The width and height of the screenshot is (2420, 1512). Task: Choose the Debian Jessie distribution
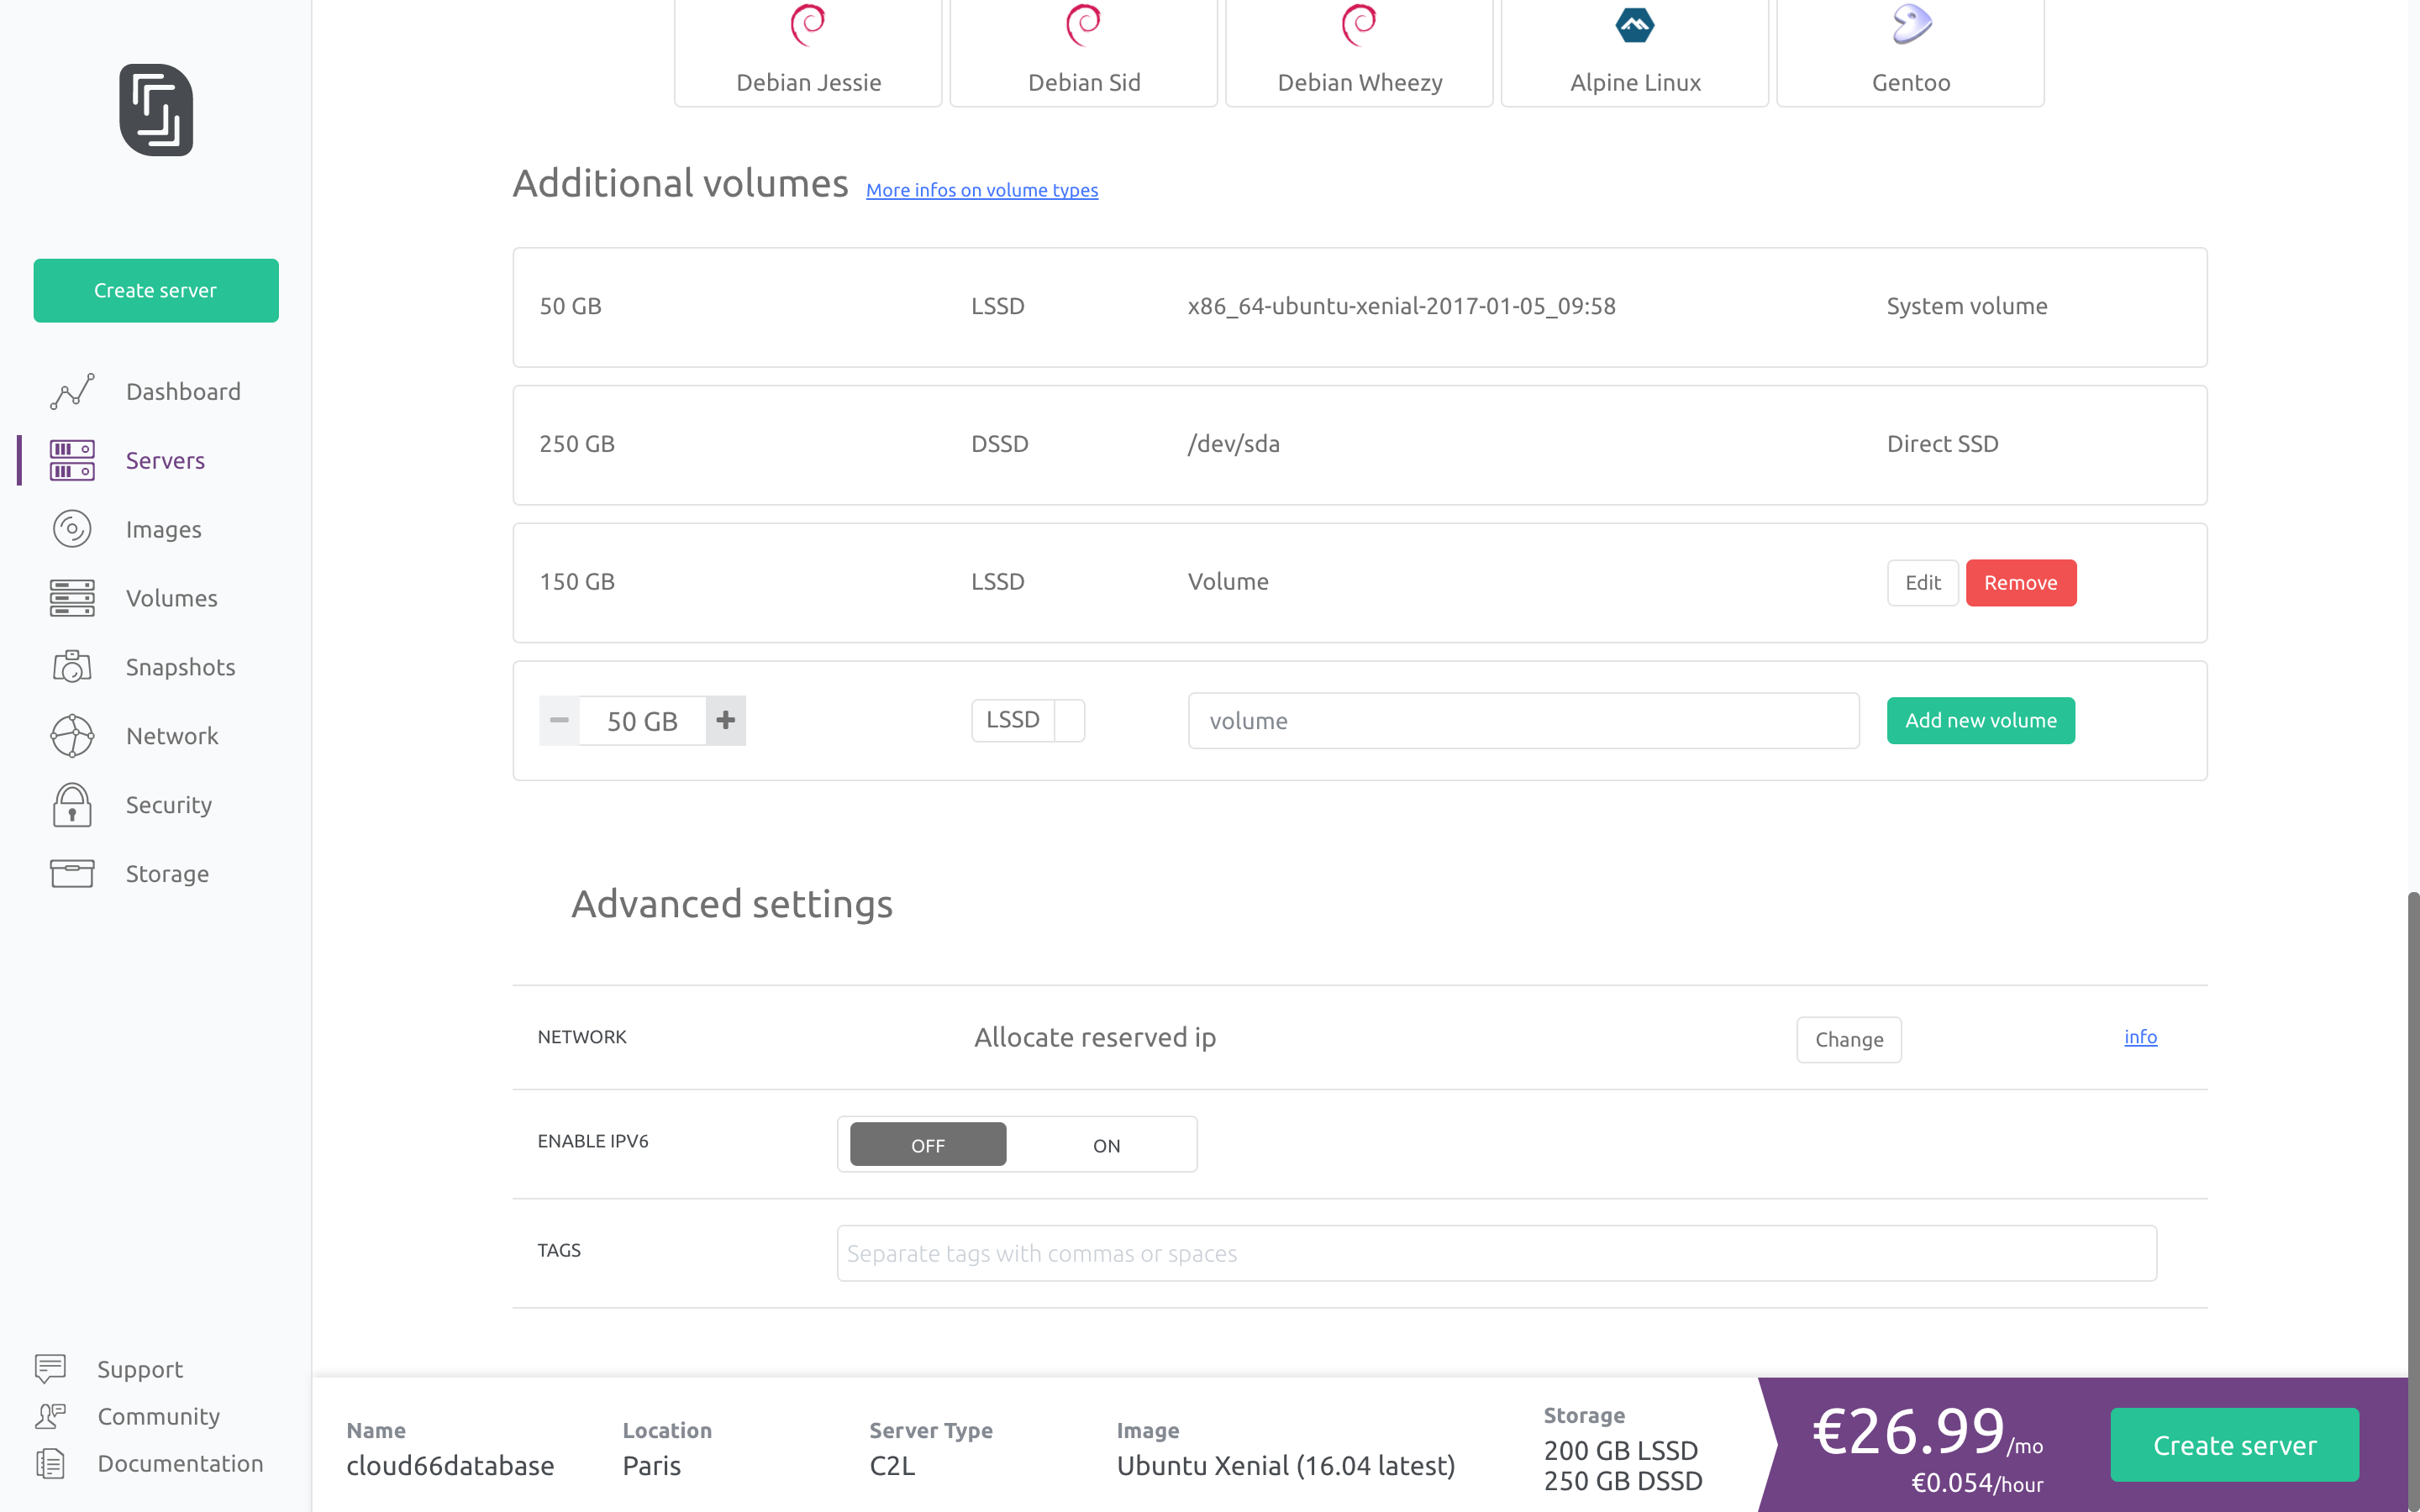tap(807, 52)
